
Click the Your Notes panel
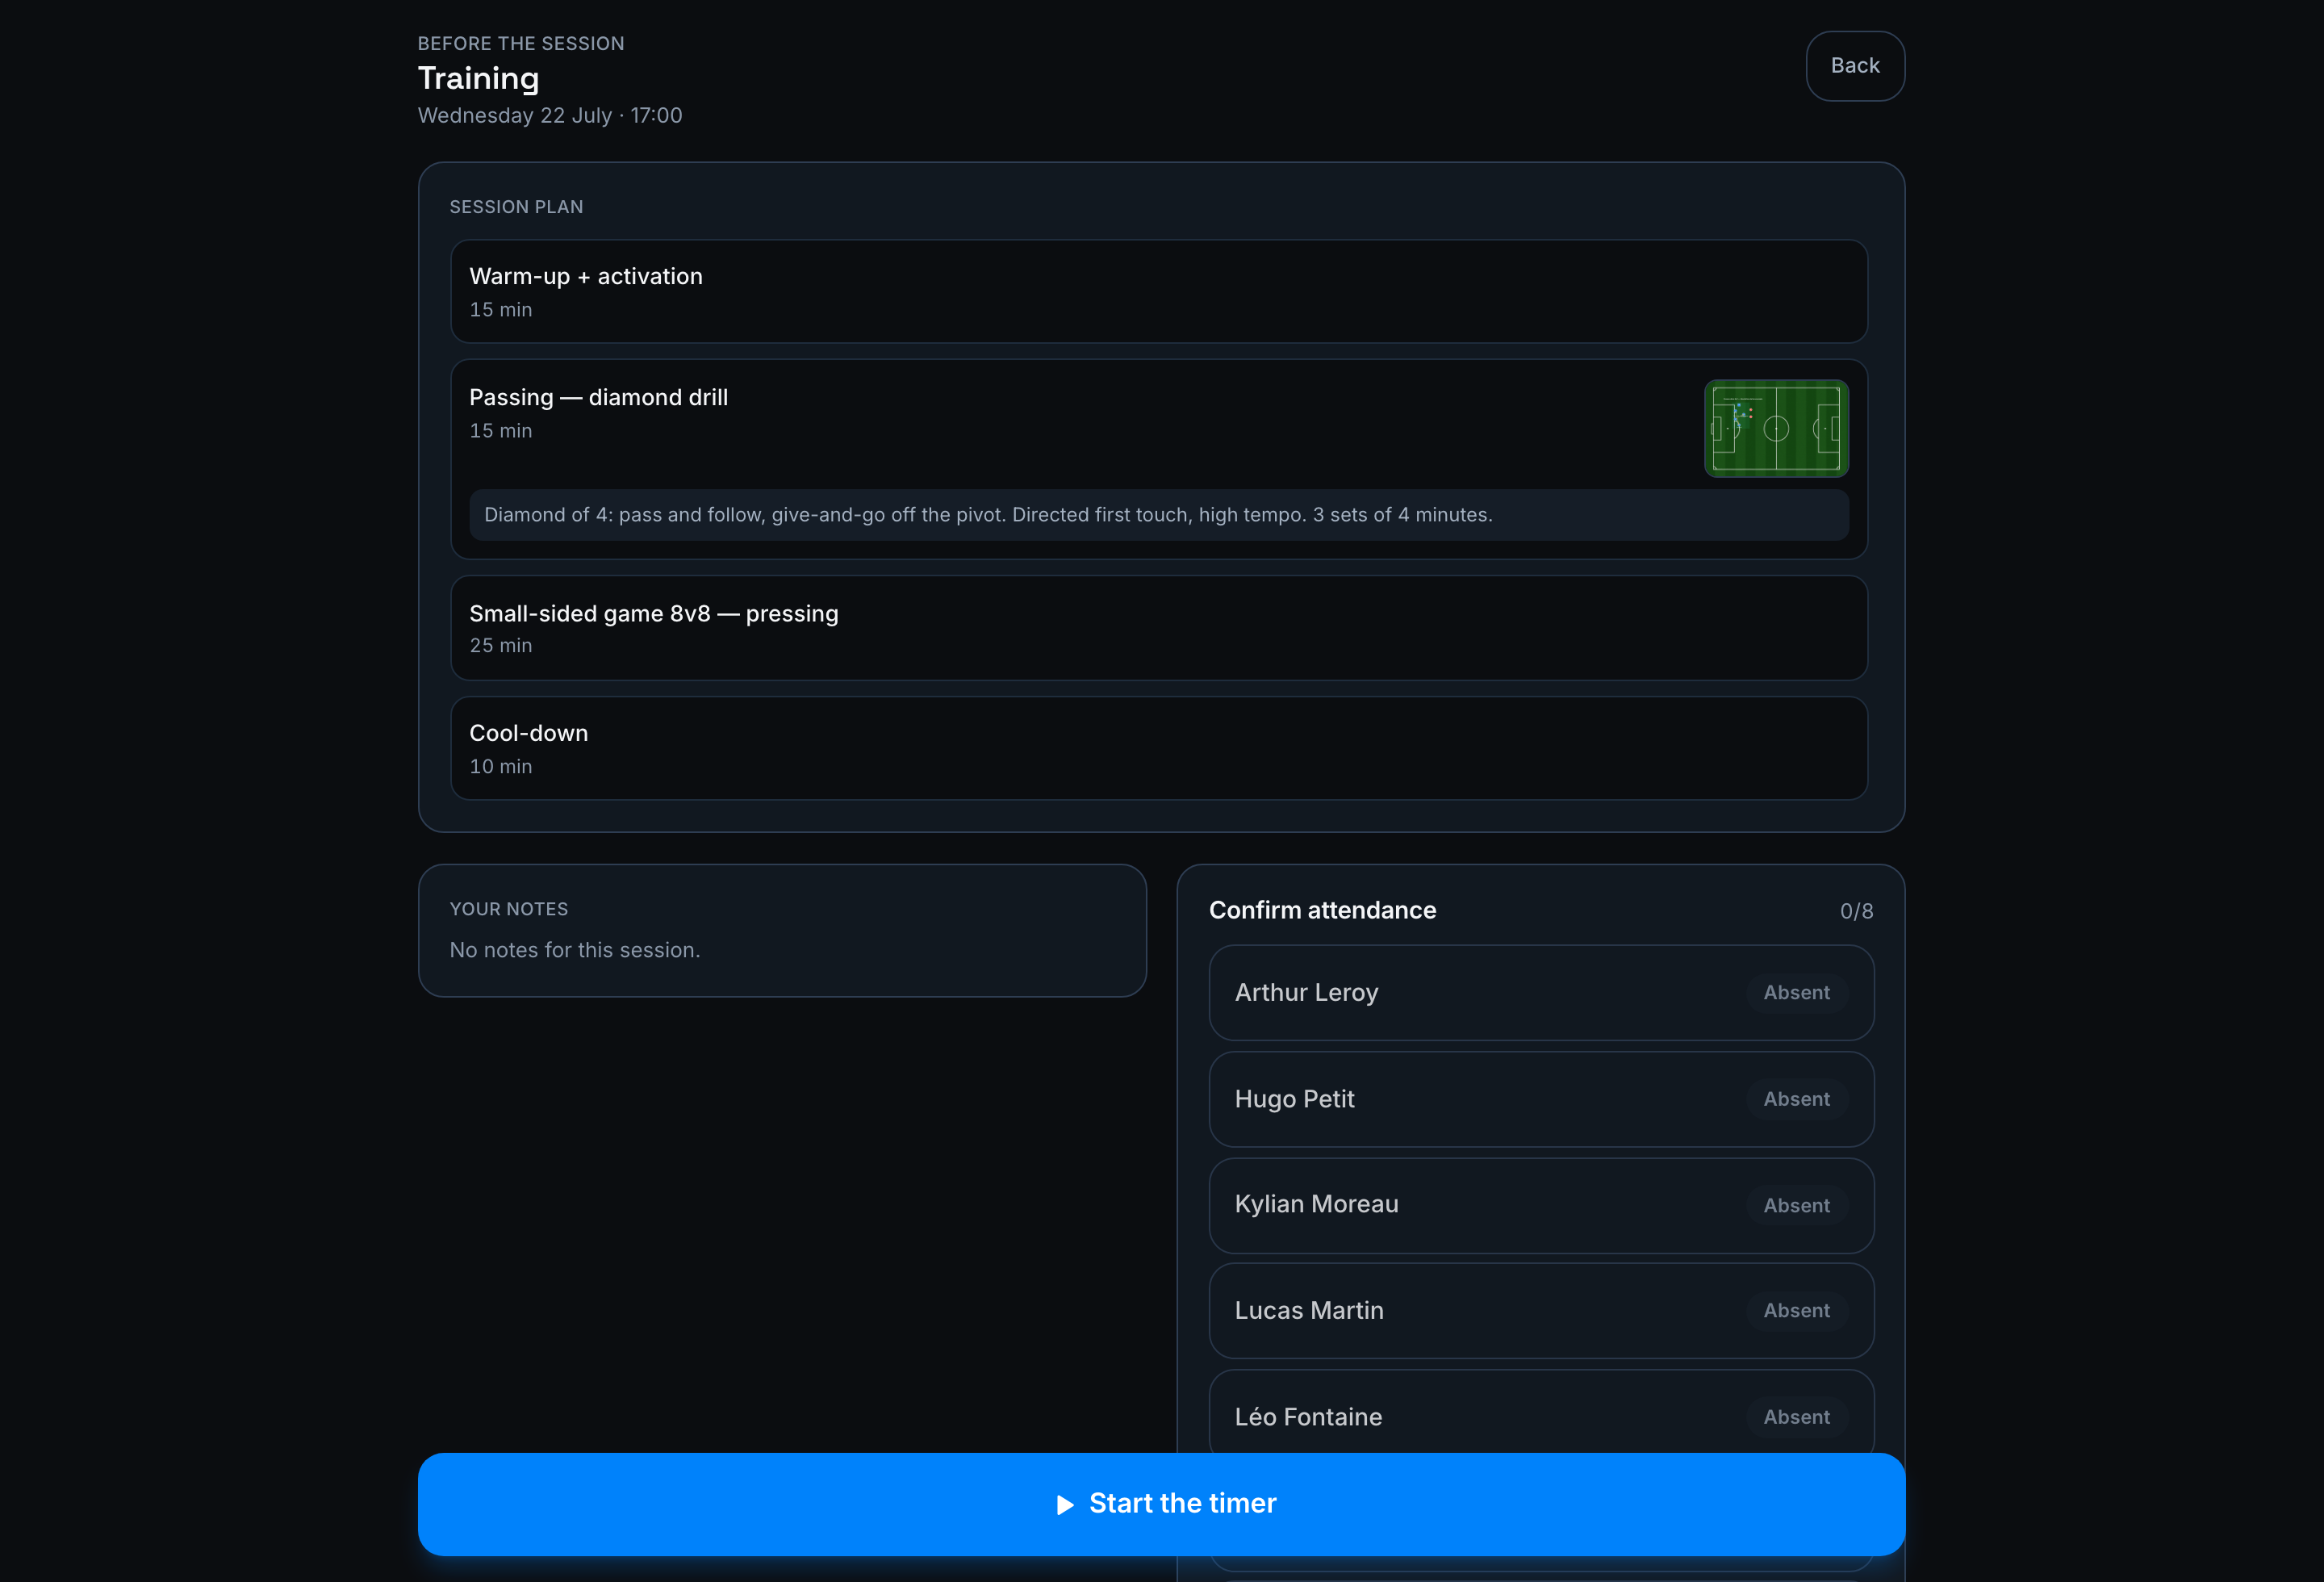782,930
